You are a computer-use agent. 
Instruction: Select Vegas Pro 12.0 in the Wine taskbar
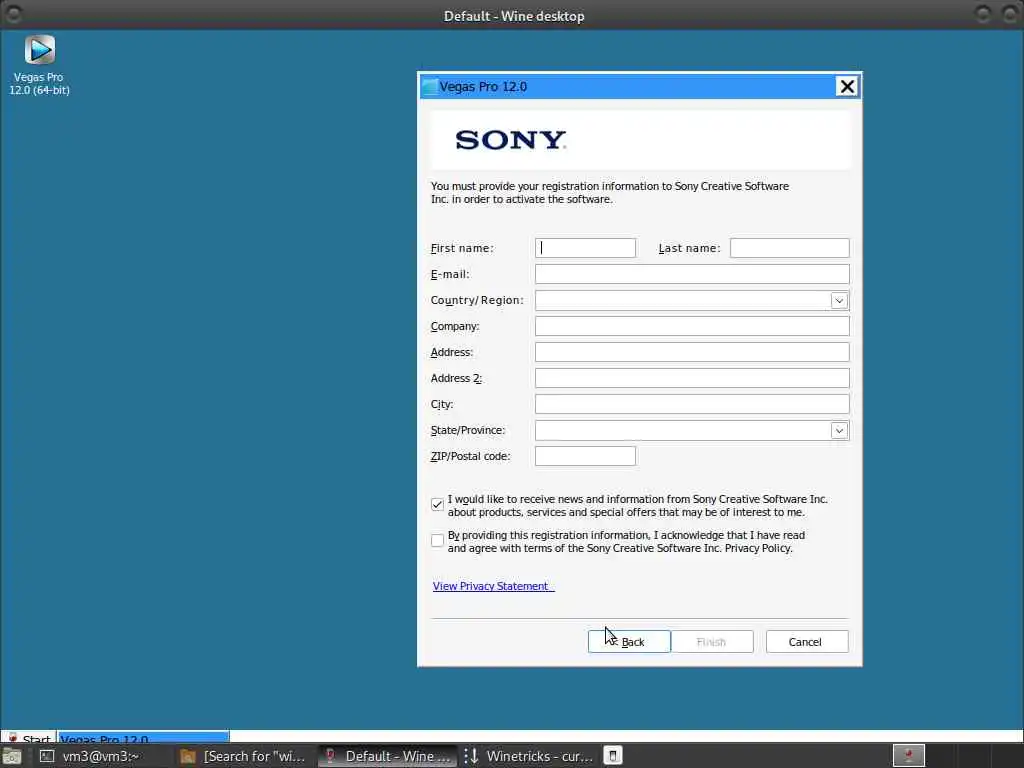pos(143,737)
